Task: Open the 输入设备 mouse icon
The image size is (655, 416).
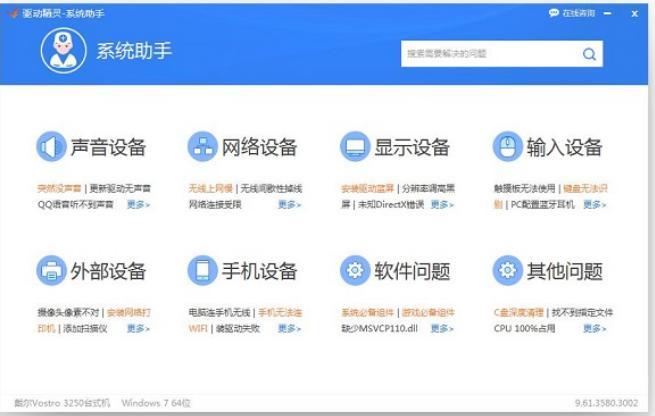Action: pos(508,146)
